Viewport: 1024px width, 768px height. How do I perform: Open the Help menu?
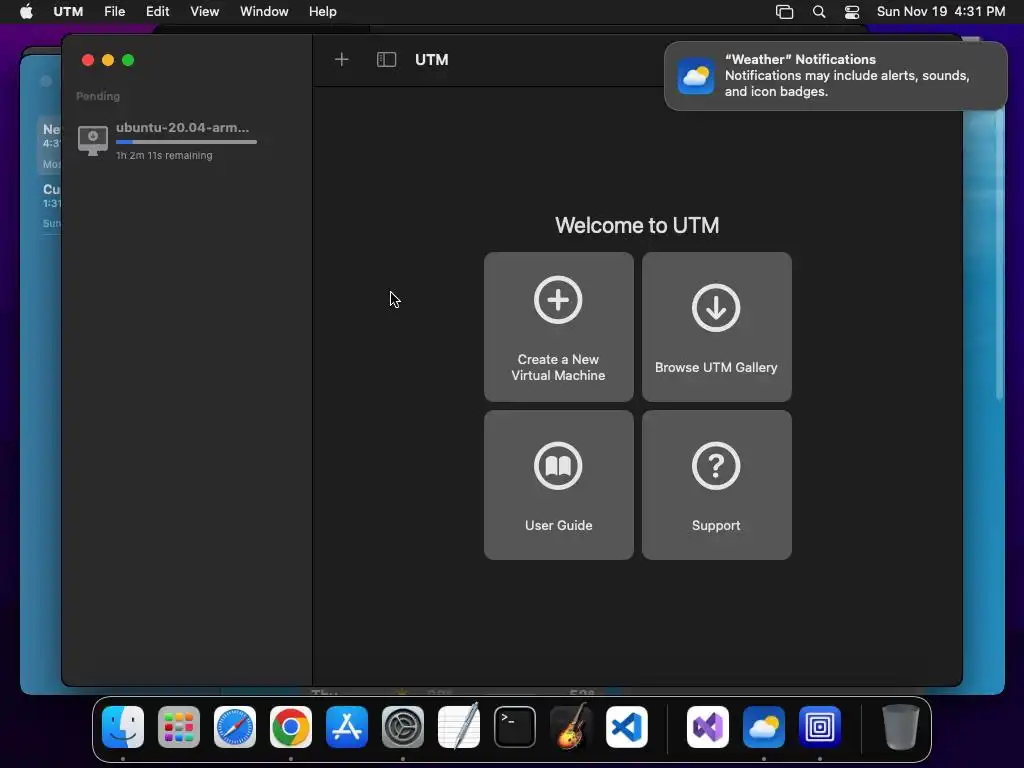(x=323, y=11)
